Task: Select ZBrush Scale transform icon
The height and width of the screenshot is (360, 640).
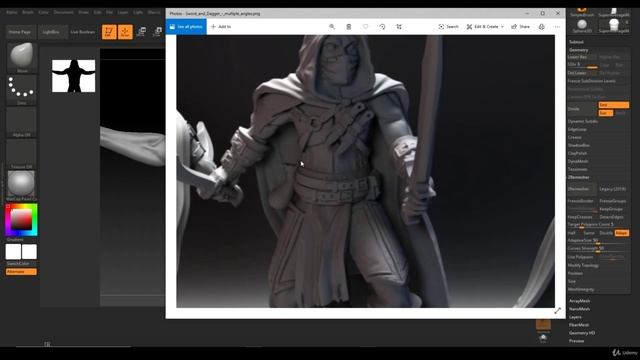Action: pyautogui.click(x=157, y=32)
